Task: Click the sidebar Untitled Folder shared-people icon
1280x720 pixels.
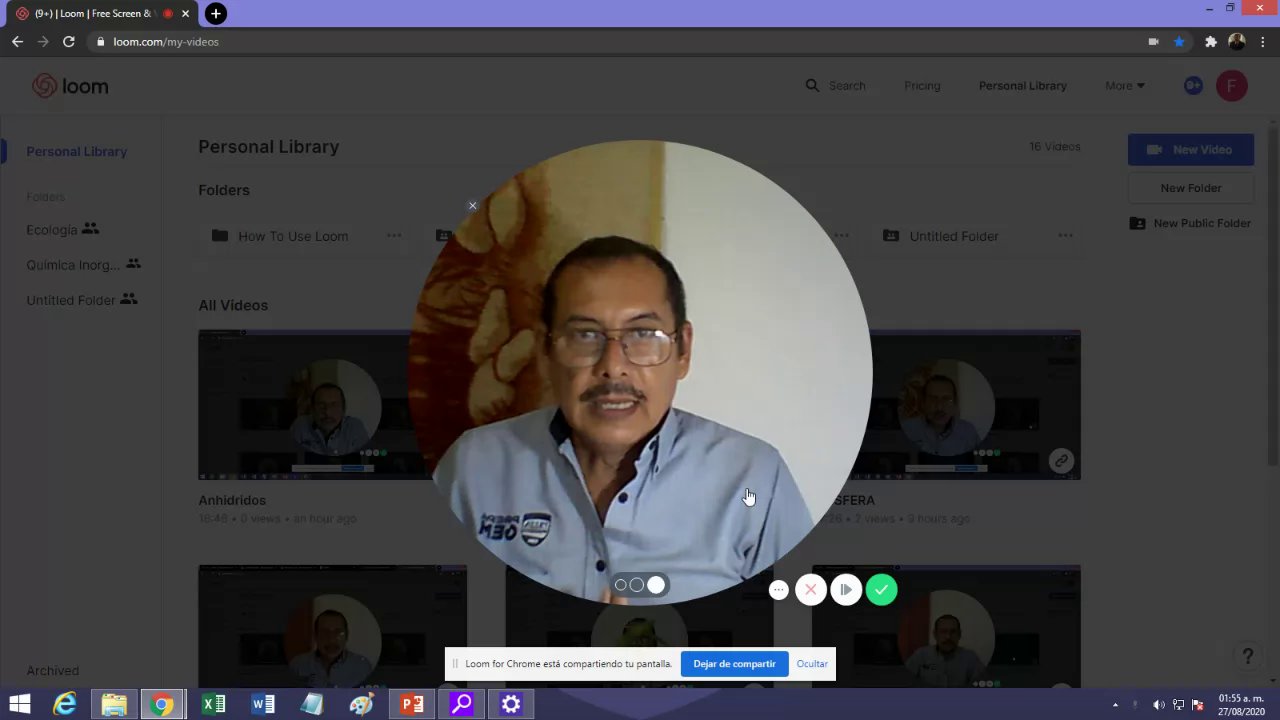Action: pos(128,299)
